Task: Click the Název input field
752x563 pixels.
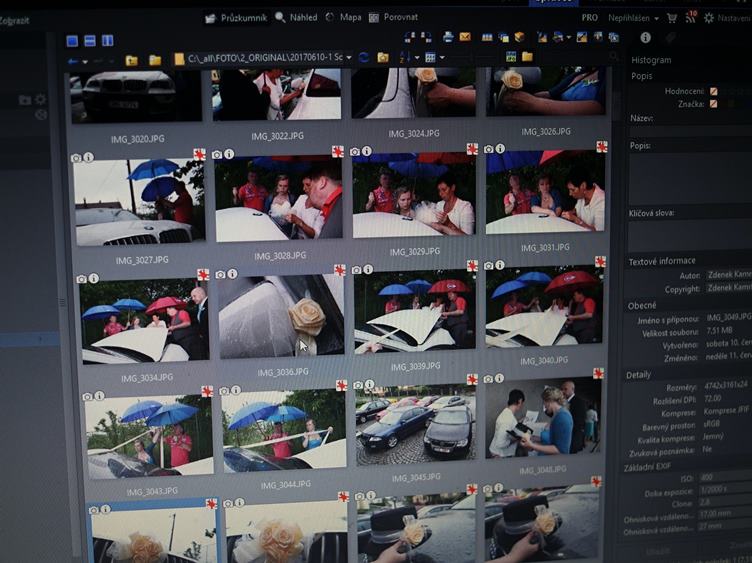Action: [x=691, y=129]
